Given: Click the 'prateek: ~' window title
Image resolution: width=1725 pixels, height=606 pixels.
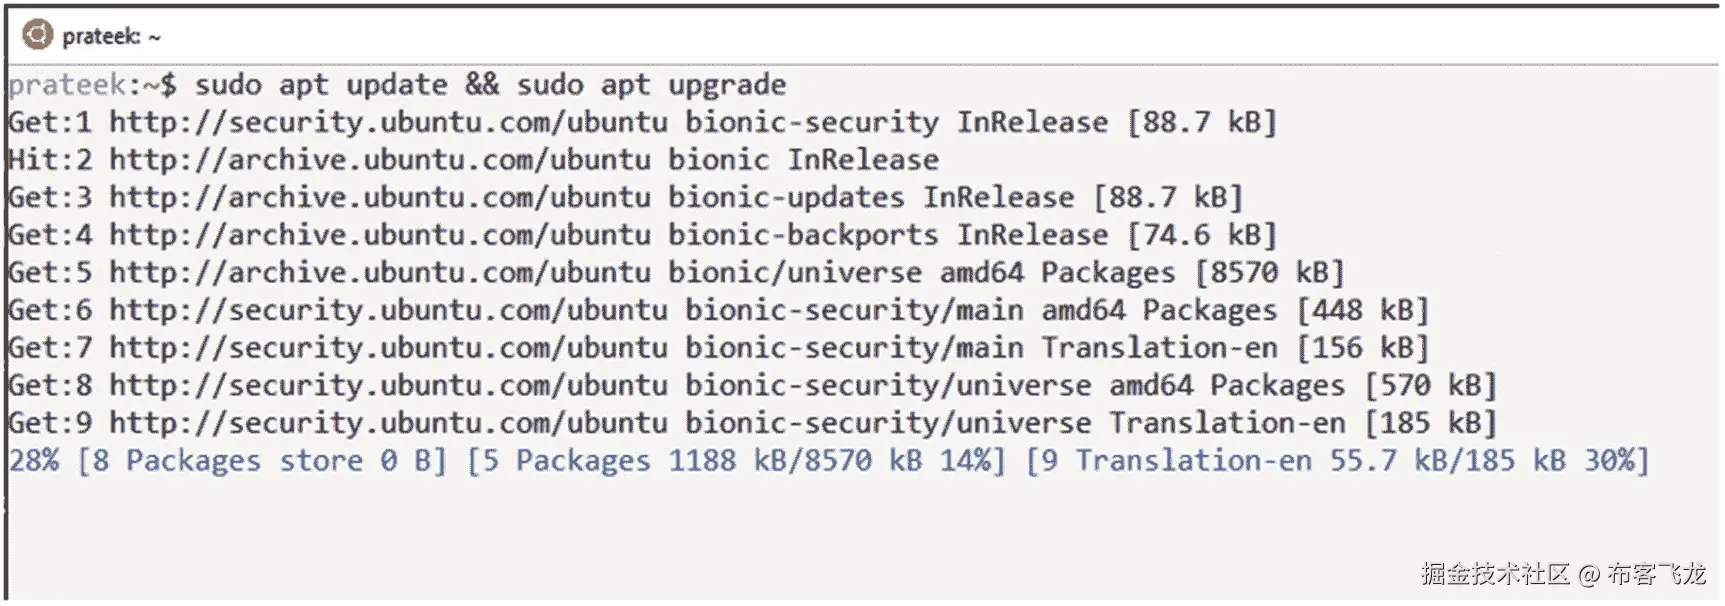Looking at the screenshot, I should (x=111, y=37).
